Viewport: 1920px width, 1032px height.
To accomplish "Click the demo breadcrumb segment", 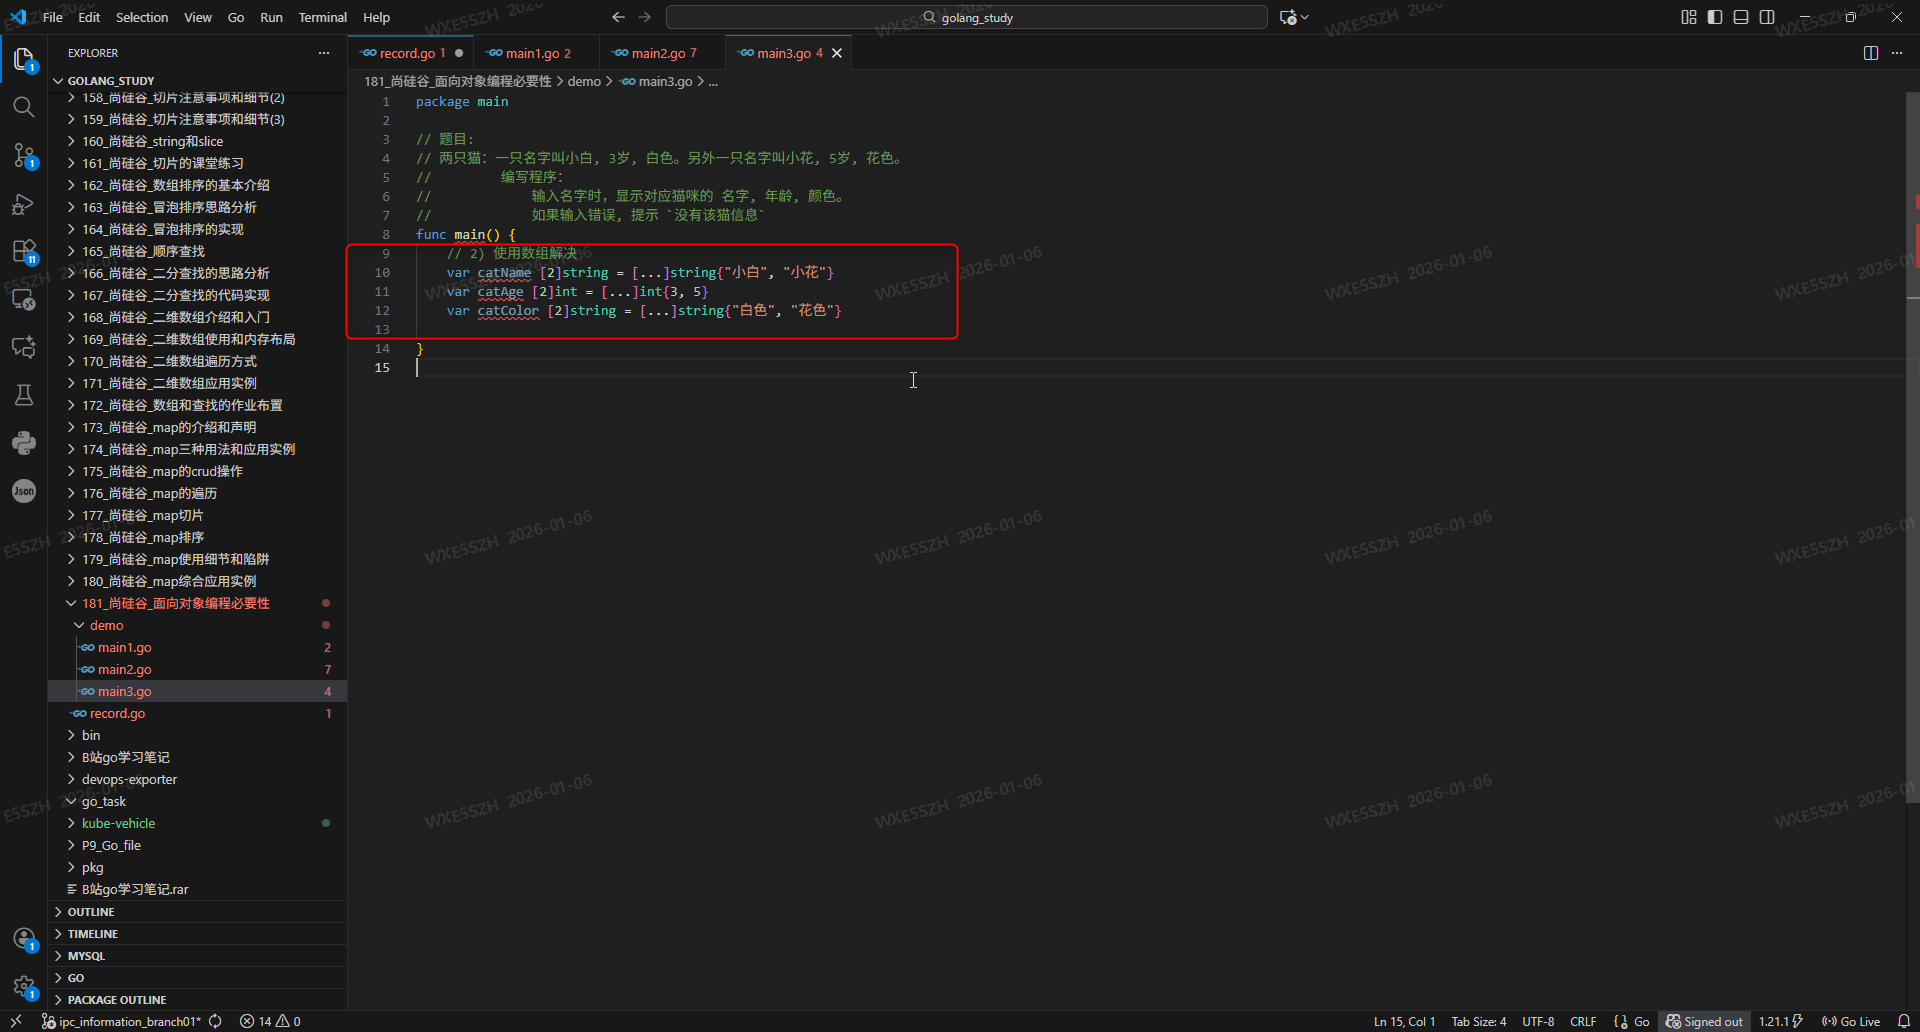I will (x=584, y=81).
